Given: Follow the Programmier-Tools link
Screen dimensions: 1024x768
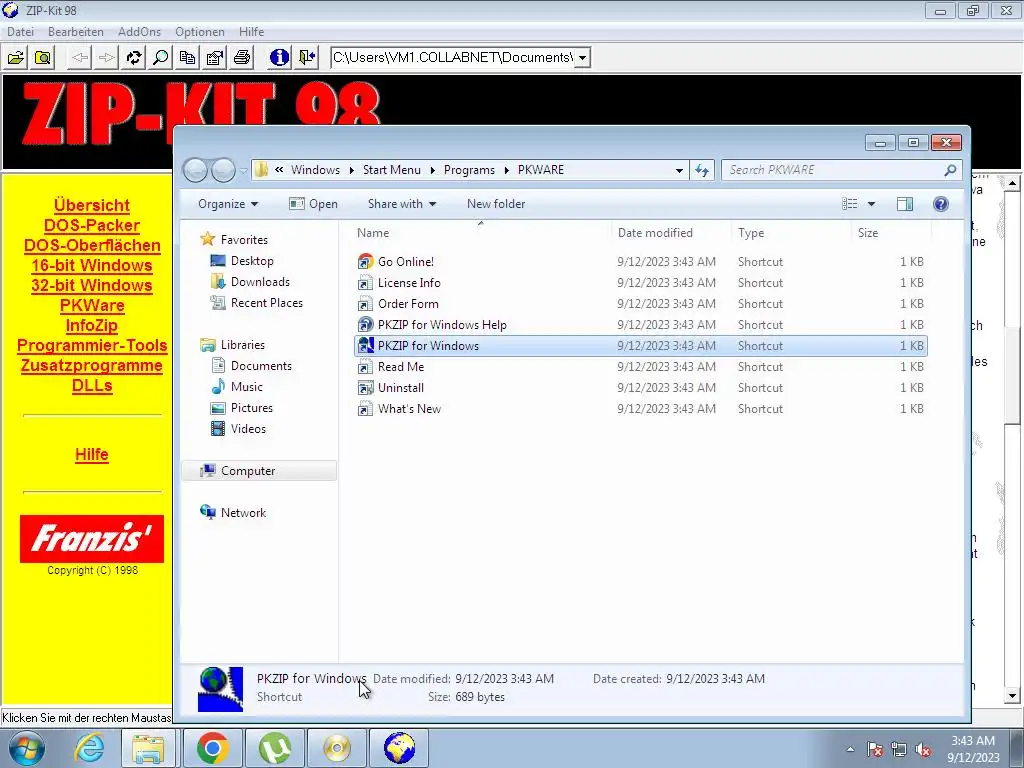Looking at the screenshot, I should click(92, 345).
